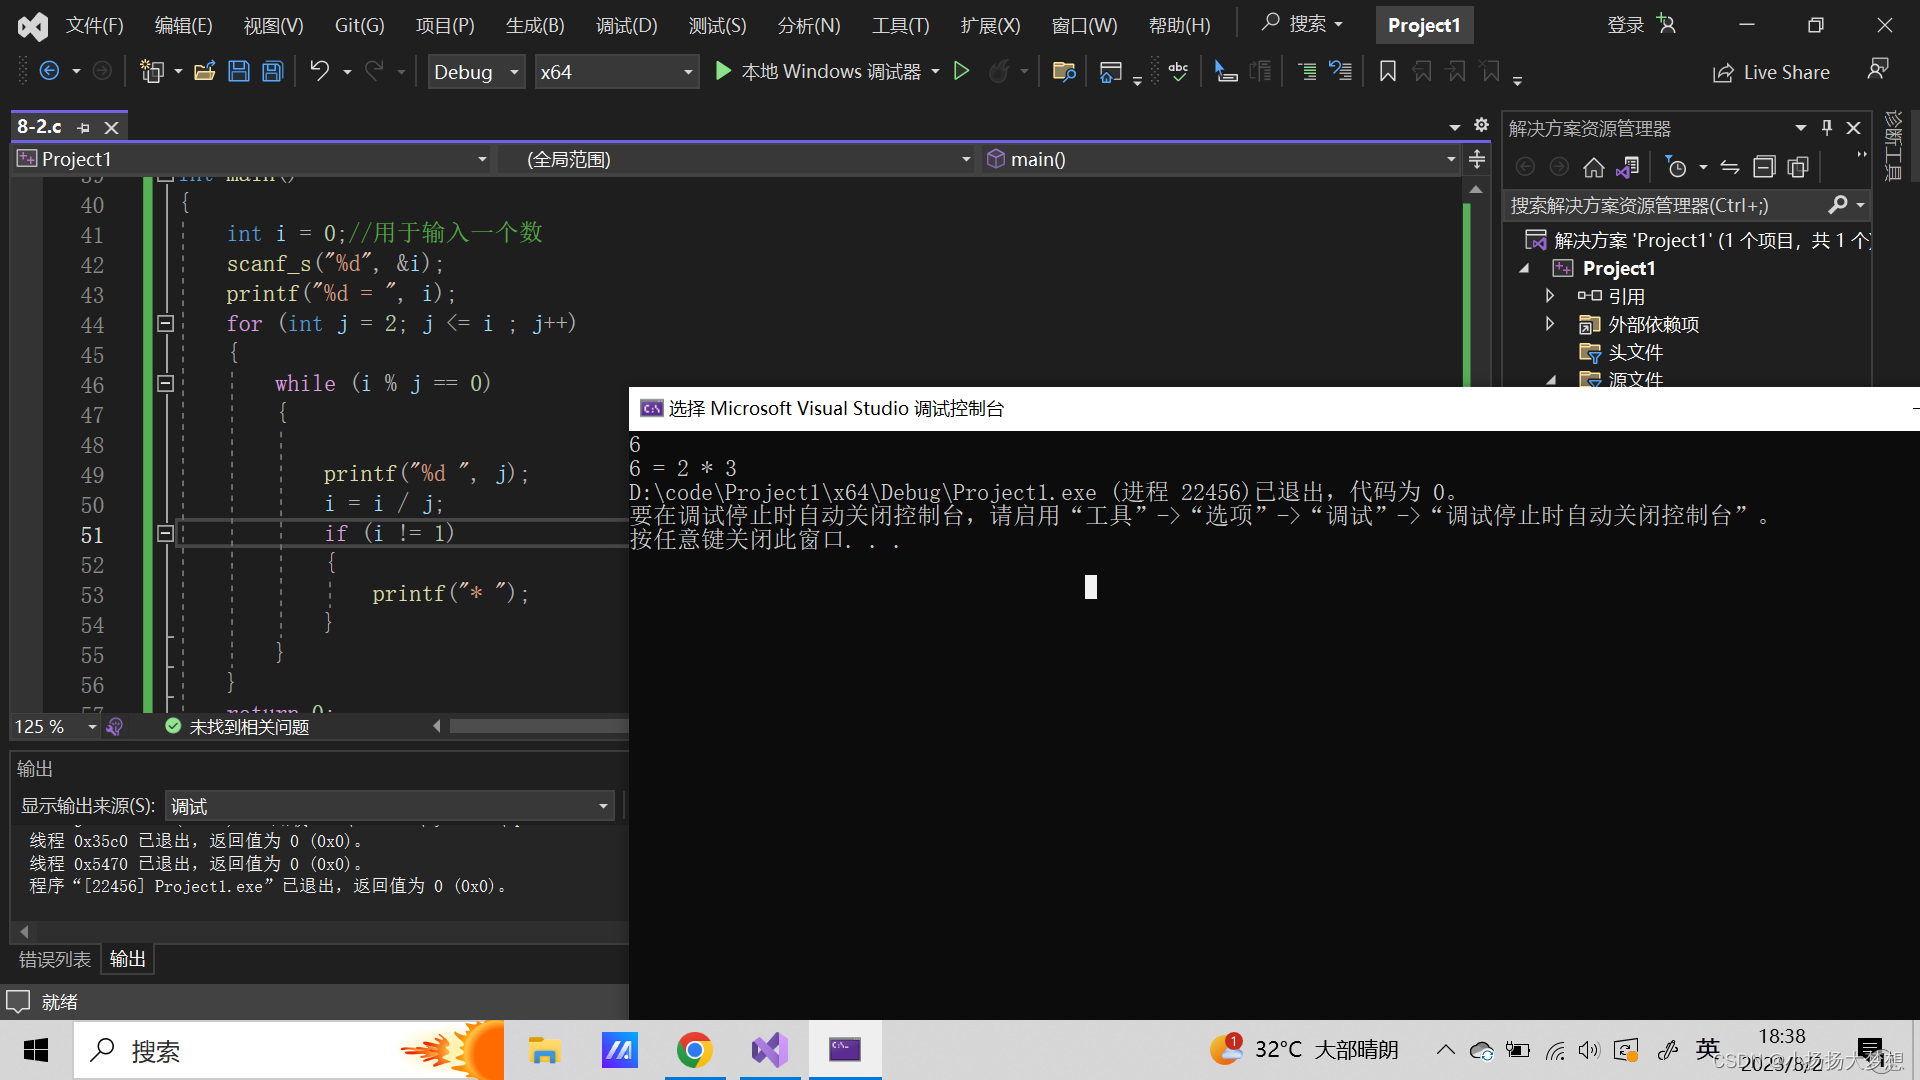Click the abc spell-check icon

point(1179,71)
